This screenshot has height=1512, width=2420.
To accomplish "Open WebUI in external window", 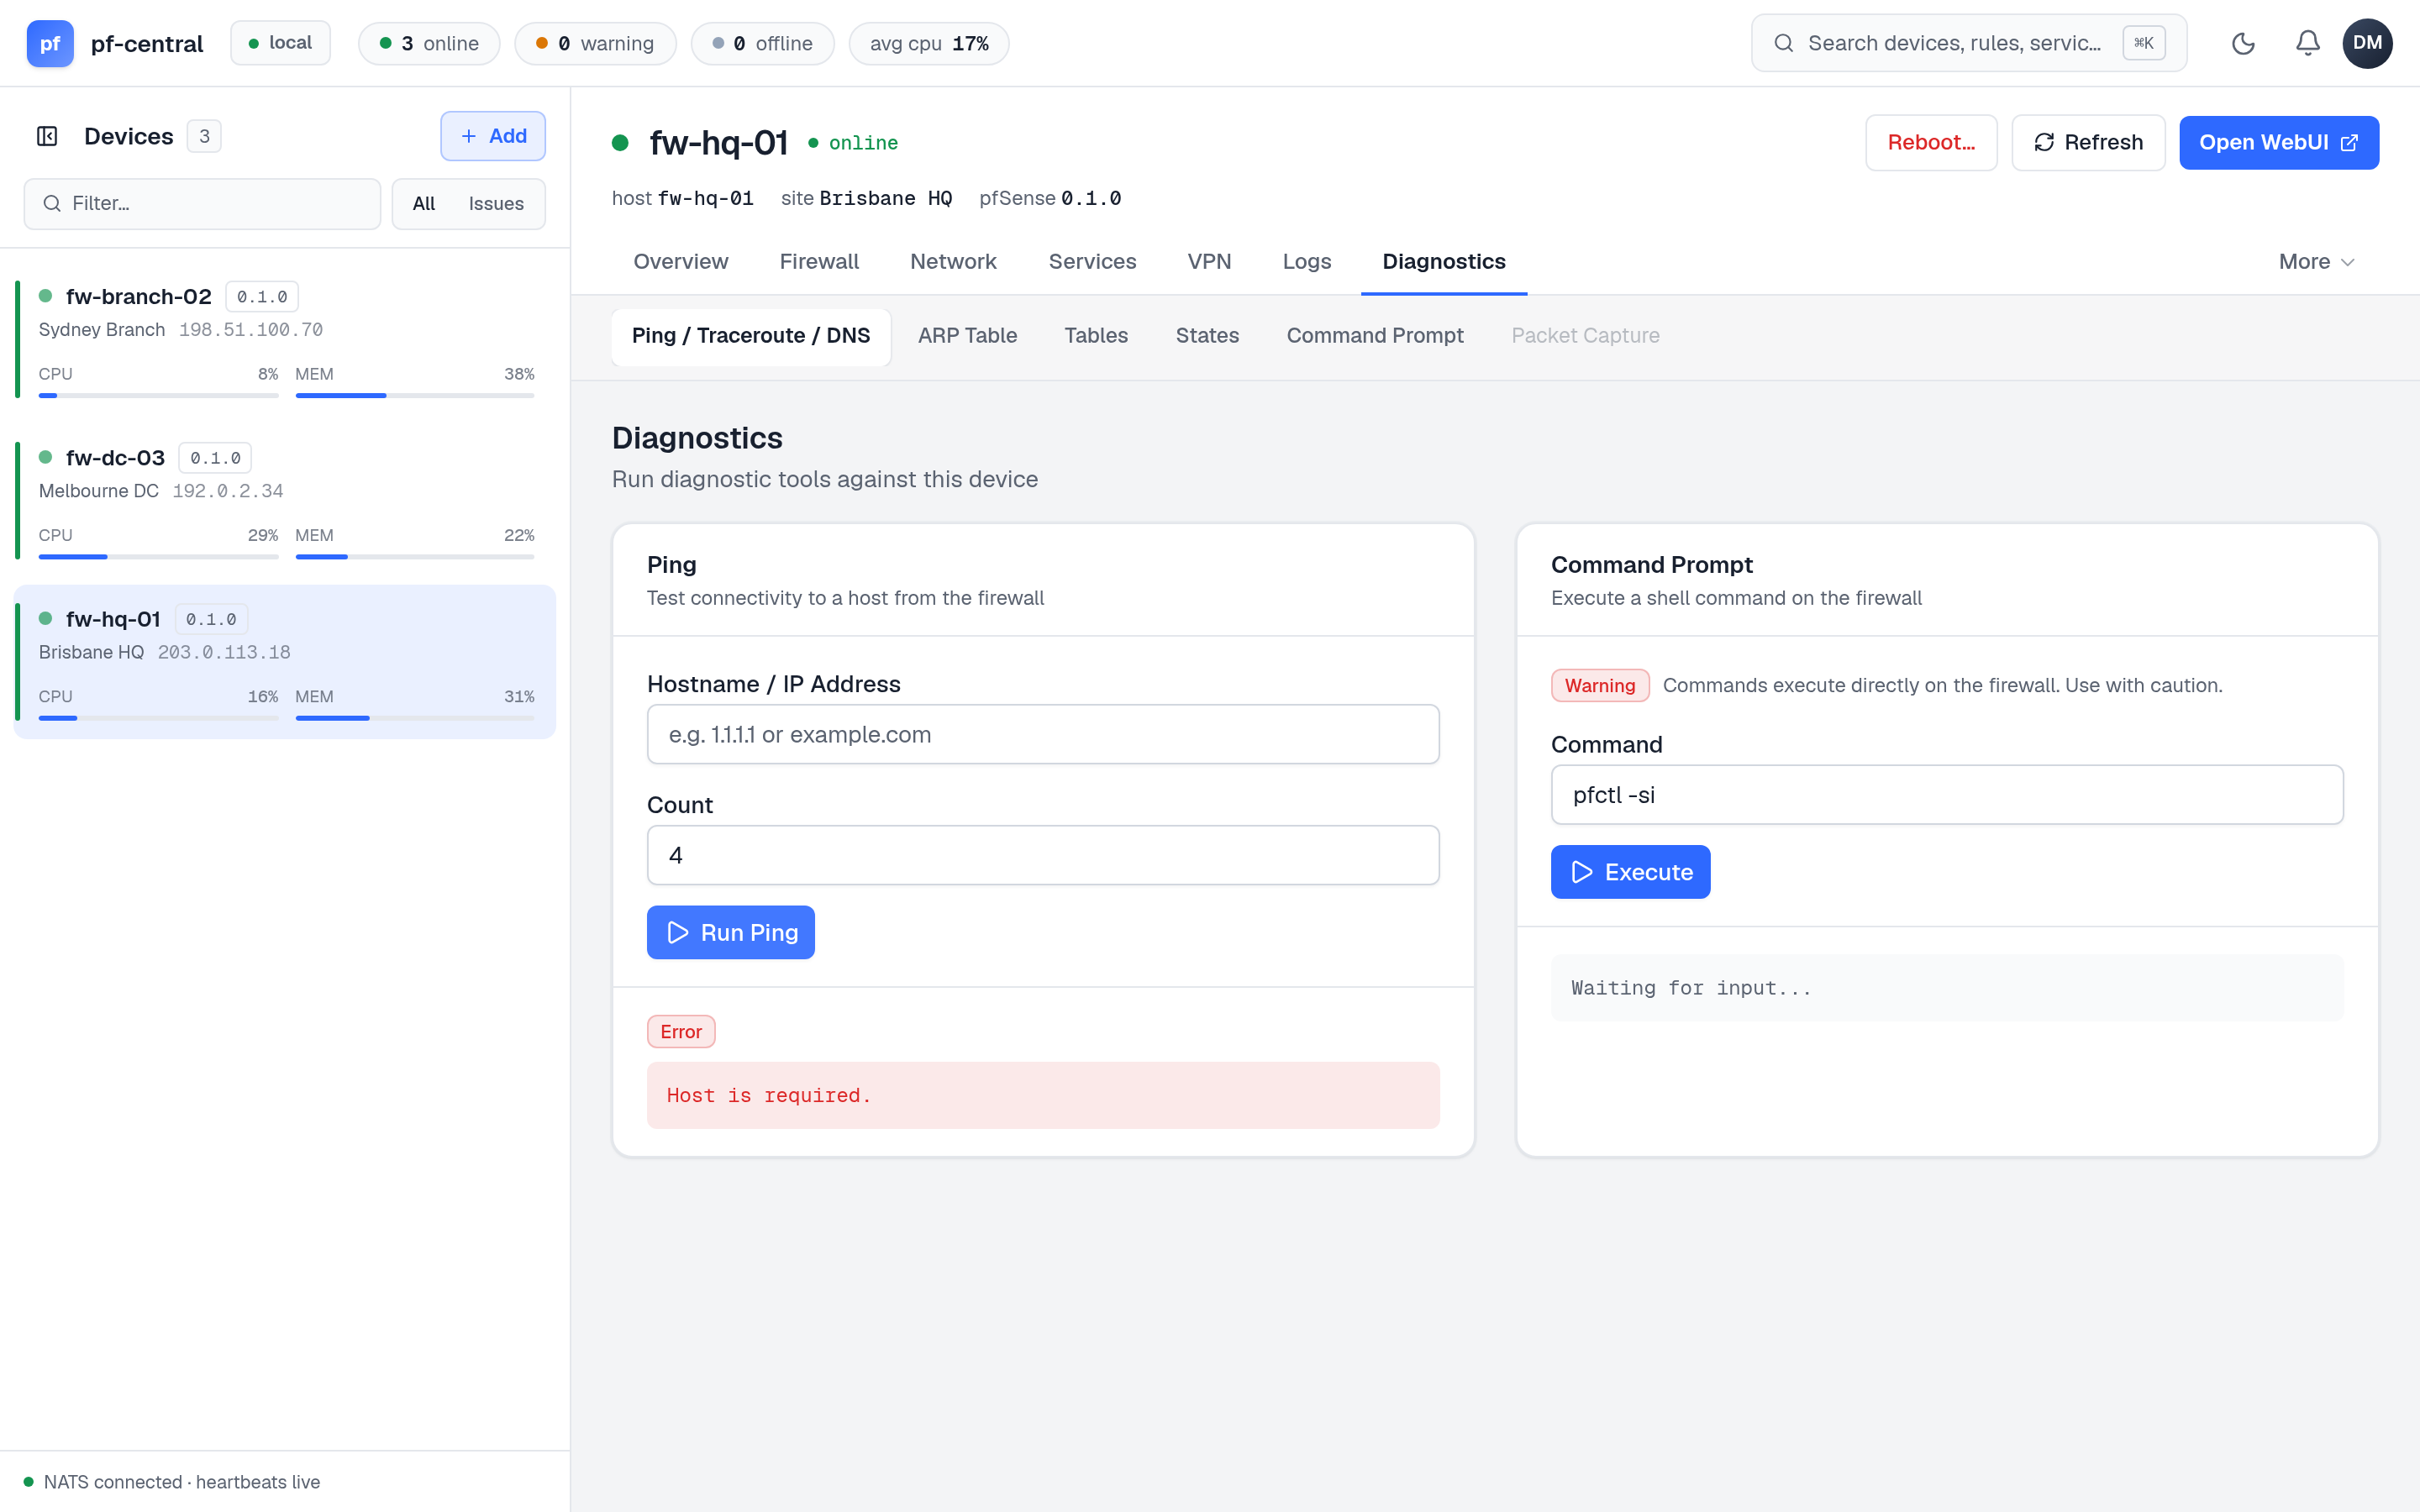I will click(x=2279, y=142).
